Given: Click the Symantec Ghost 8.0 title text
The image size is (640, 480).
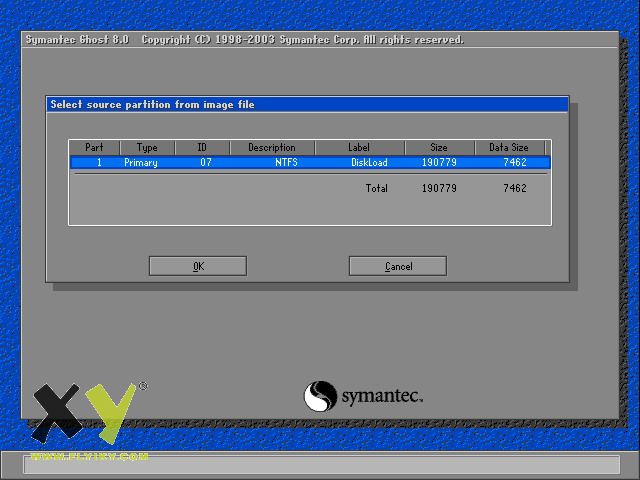Looking at the screenshot, I should click(x=78, y=40).
